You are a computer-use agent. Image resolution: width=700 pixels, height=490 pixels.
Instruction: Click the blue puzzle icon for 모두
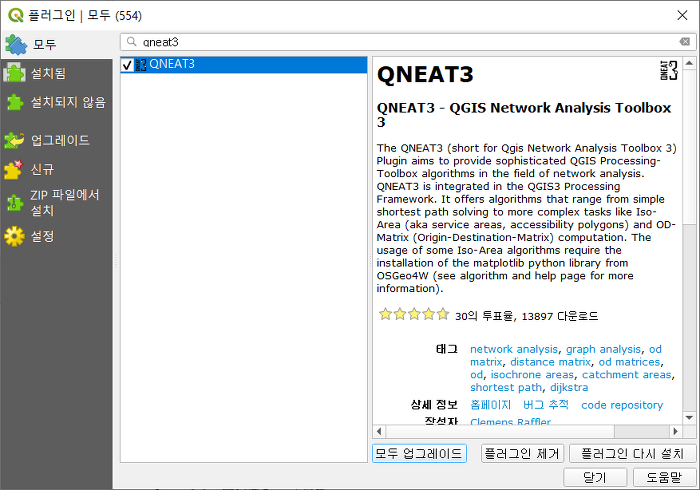[x=16, y=45]
